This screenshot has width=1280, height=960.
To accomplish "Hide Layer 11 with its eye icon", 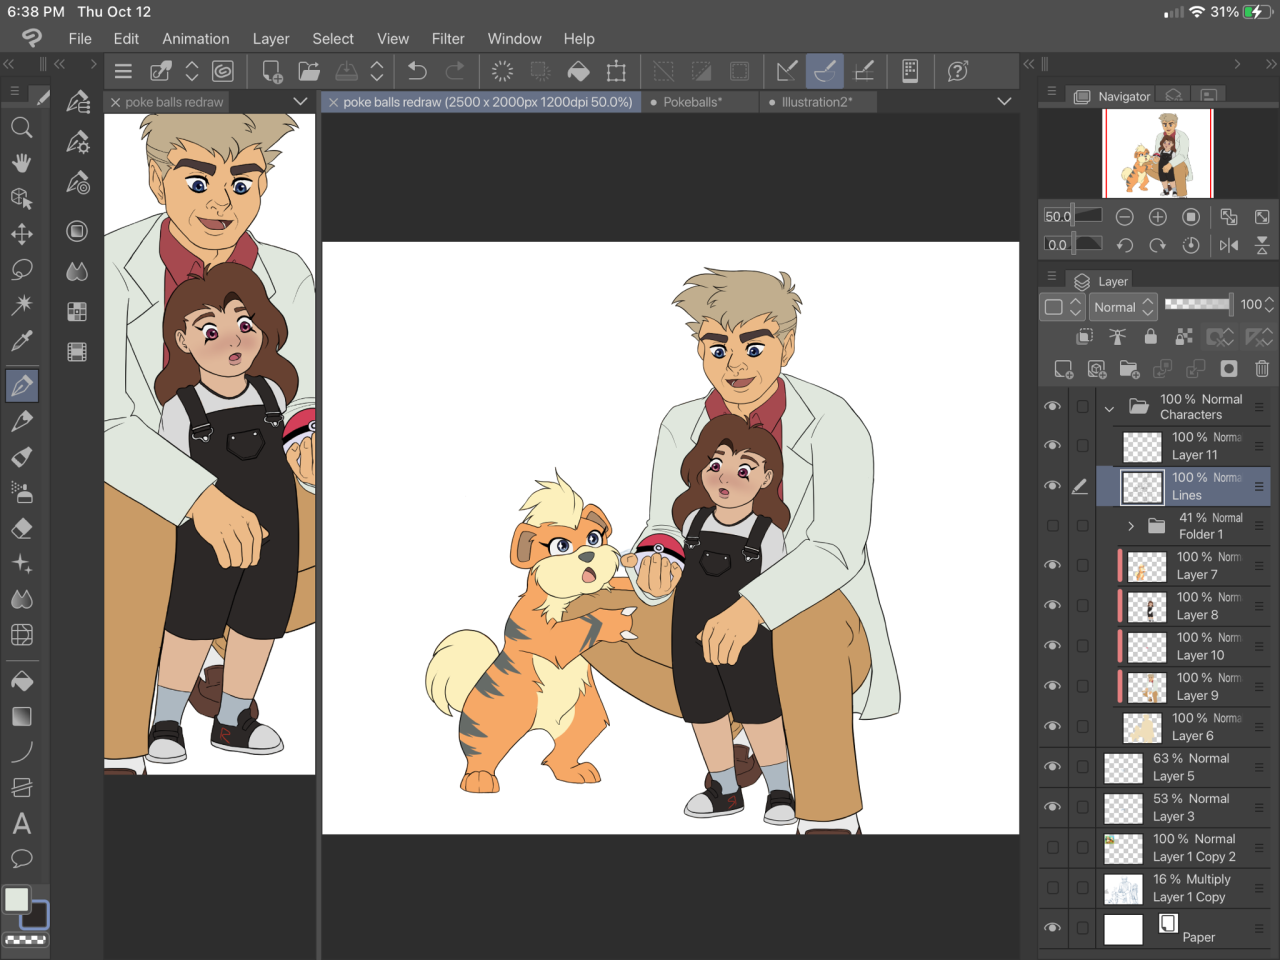I will (x=1052, y=445).
